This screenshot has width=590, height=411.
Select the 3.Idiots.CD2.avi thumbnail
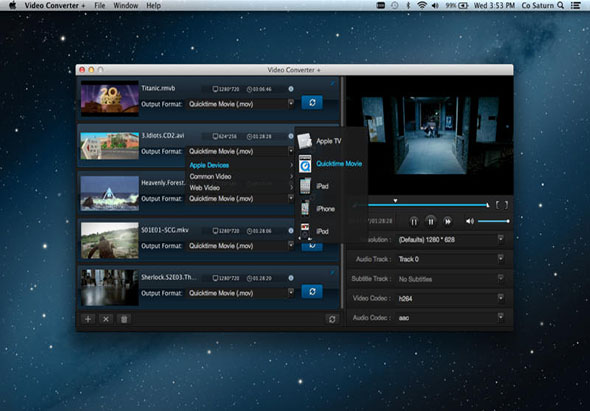109,145
